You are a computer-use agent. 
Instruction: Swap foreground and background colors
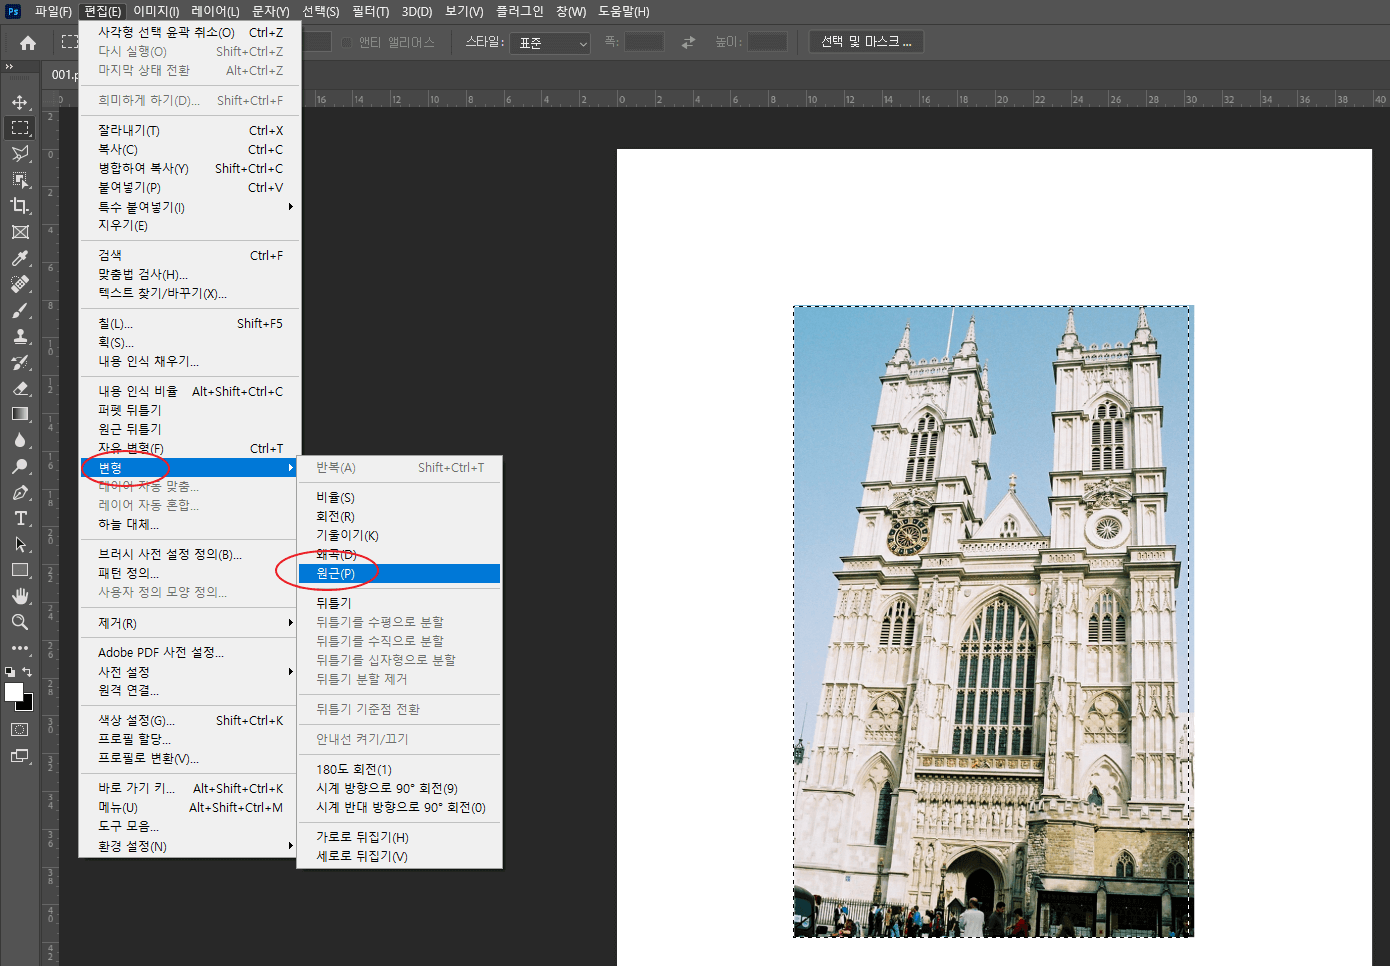27,672
